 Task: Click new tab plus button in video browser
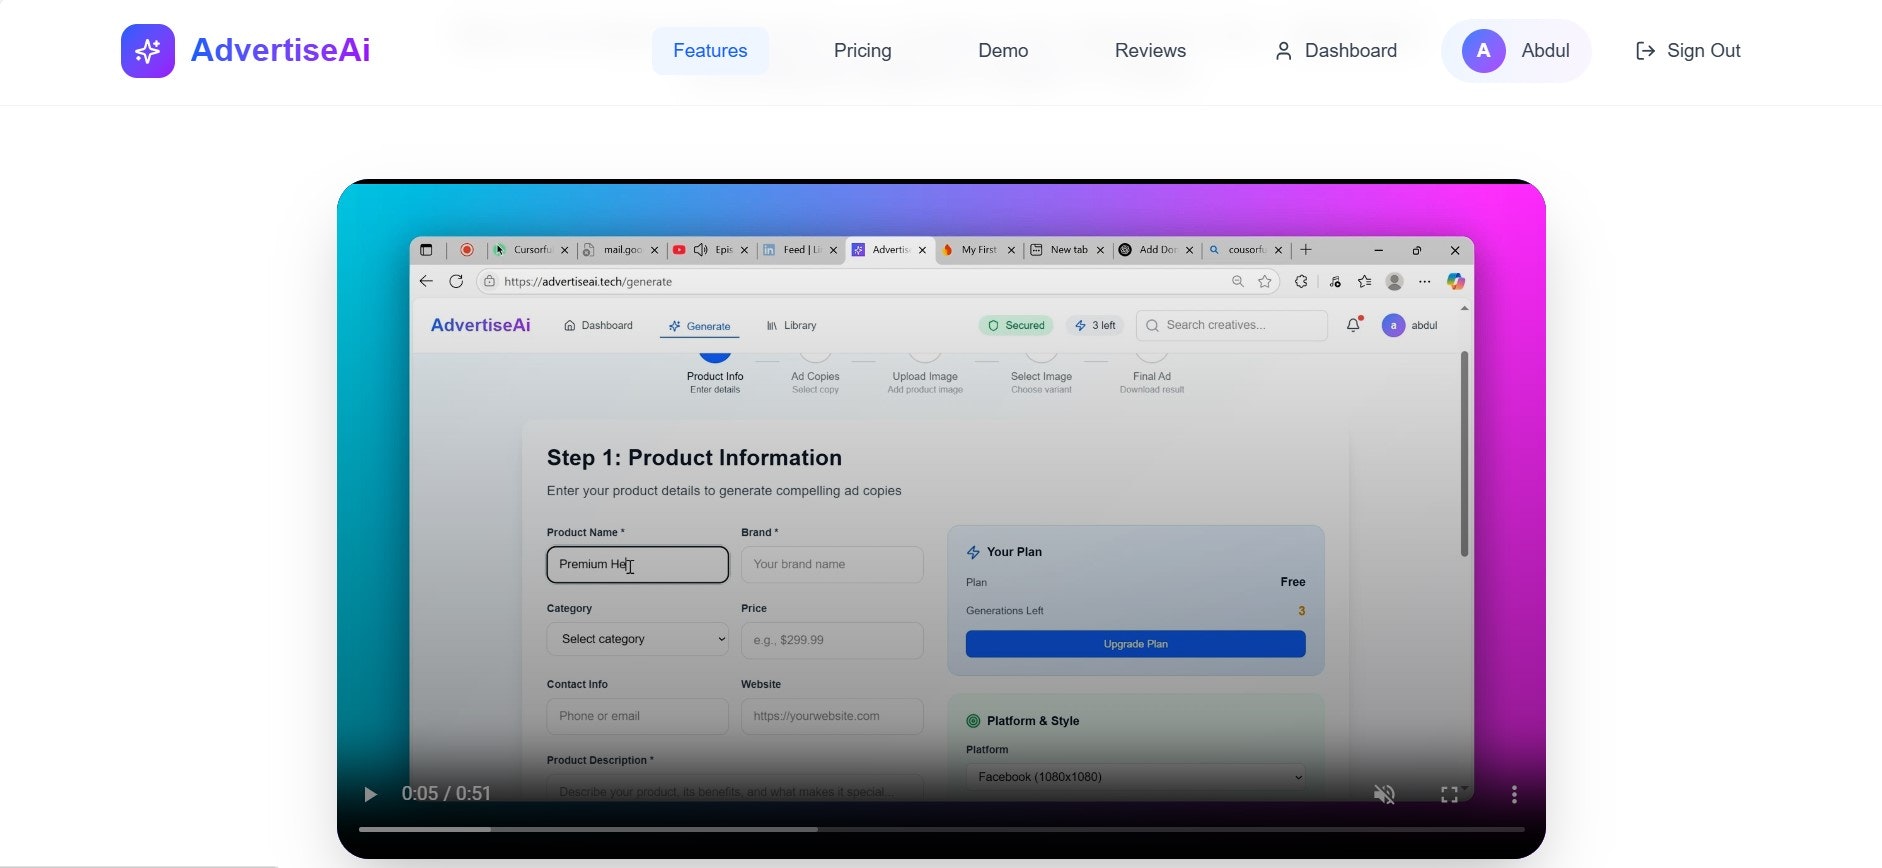pos(1306,250)
